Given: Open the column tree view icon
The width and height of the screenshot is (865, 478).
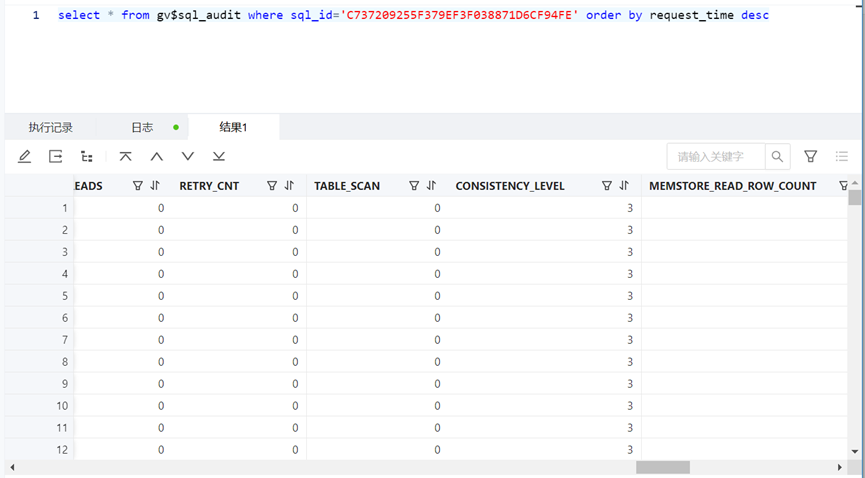Looking at the screenshot, I should click(x=87, y=157).
